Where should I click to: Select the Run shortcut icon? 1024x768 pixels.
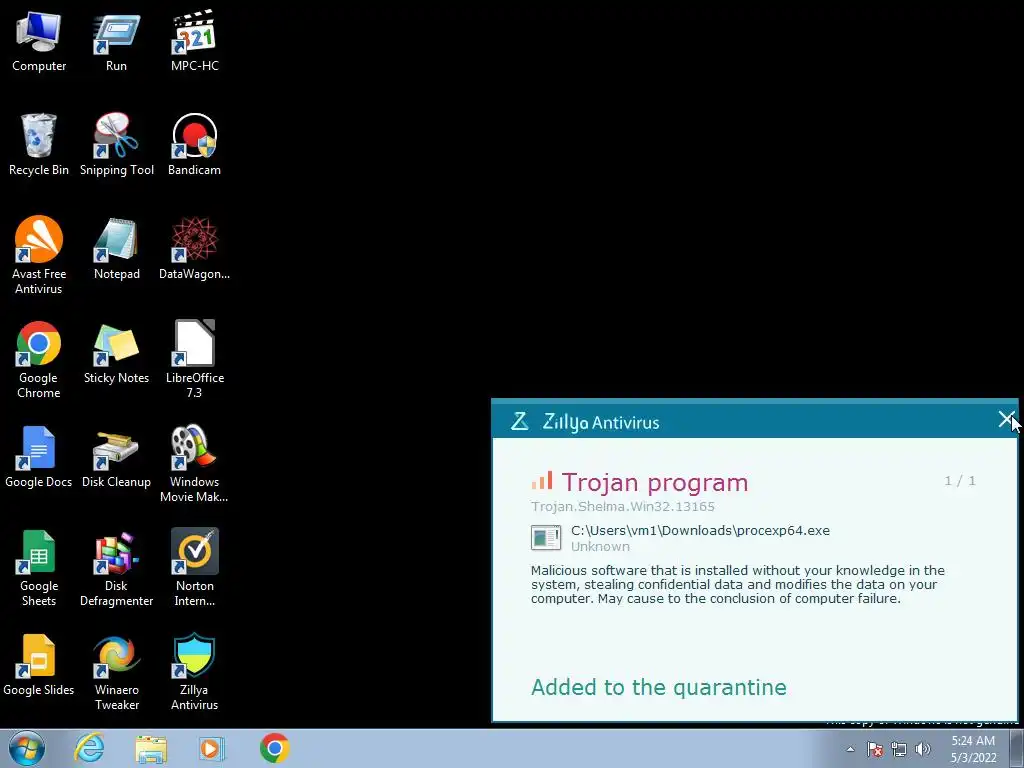point(116,42)
